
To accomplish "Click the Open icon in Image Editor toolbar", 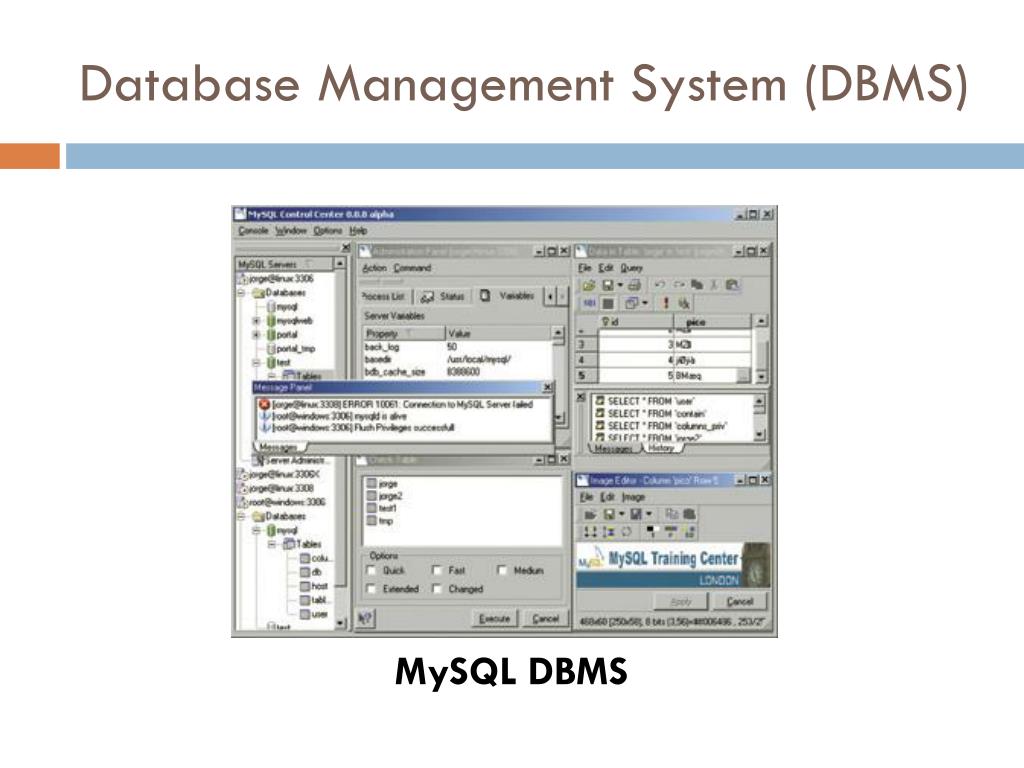I will (590, 515).
